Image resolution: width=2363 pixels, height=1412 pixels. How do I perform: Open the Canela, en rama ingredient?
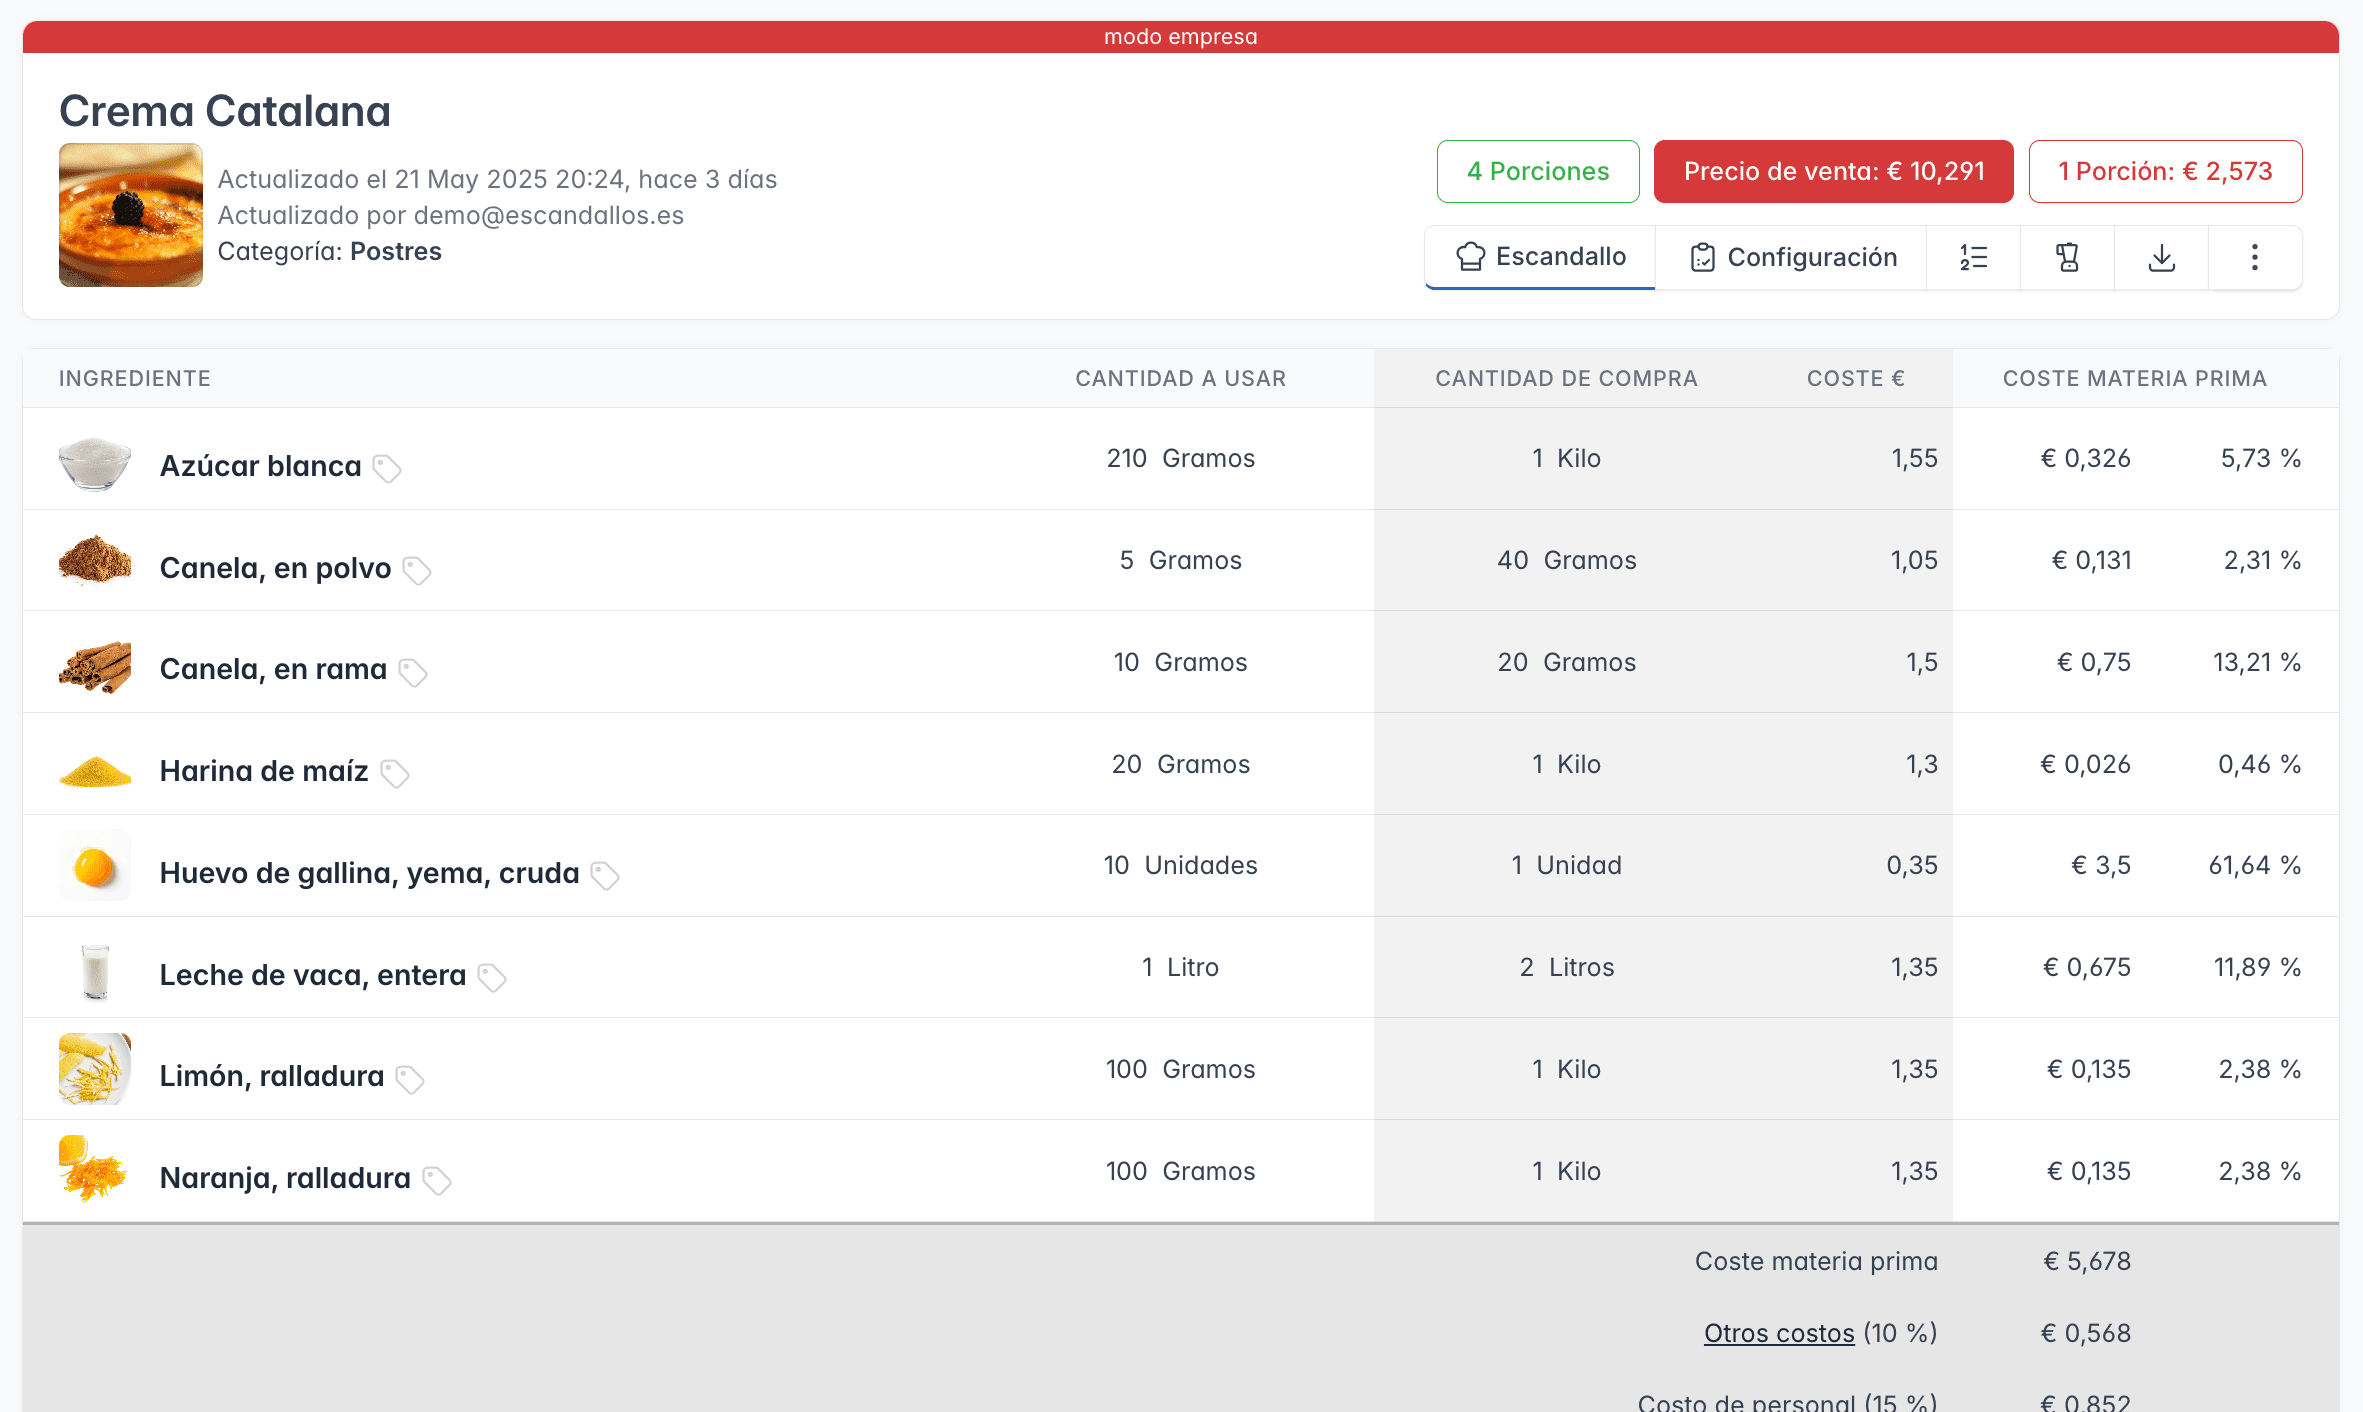273,669
